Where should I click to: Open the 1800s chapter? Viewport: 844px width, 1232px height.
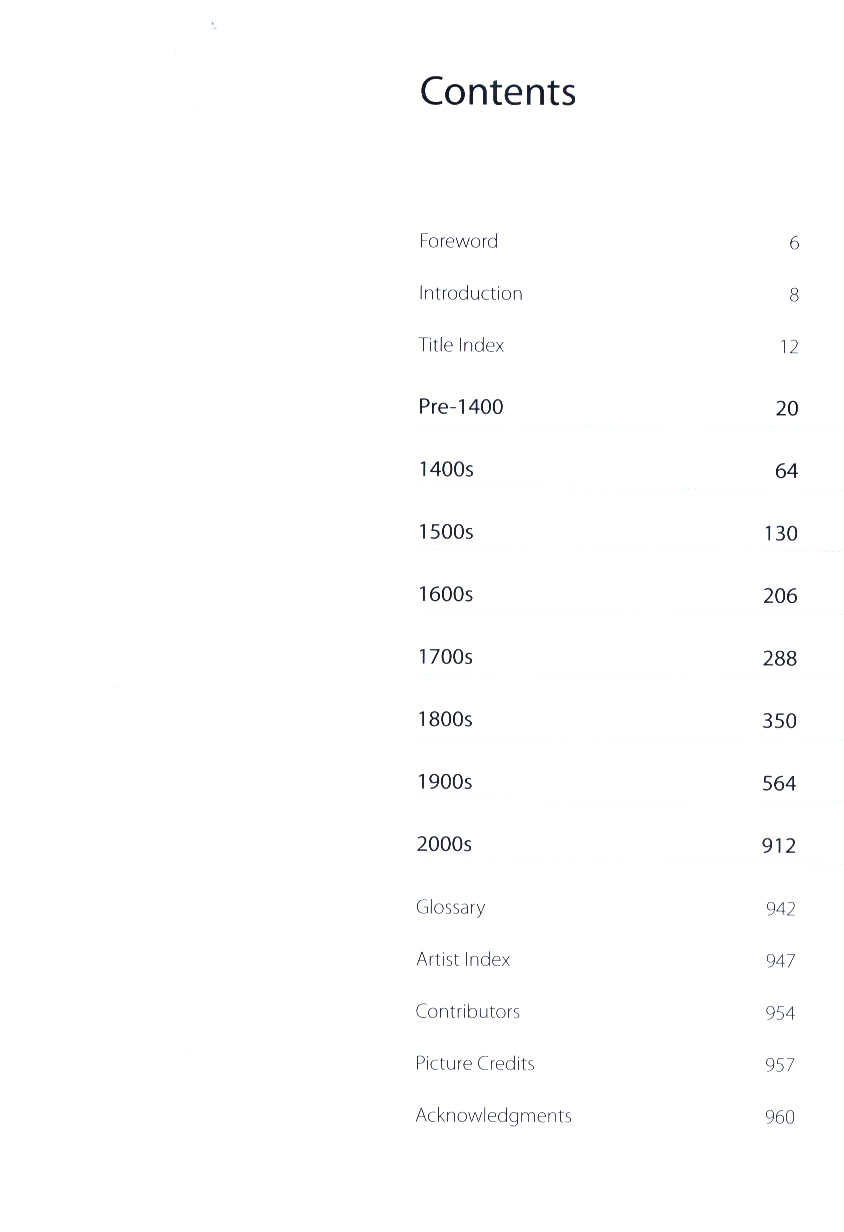point(445,719)
